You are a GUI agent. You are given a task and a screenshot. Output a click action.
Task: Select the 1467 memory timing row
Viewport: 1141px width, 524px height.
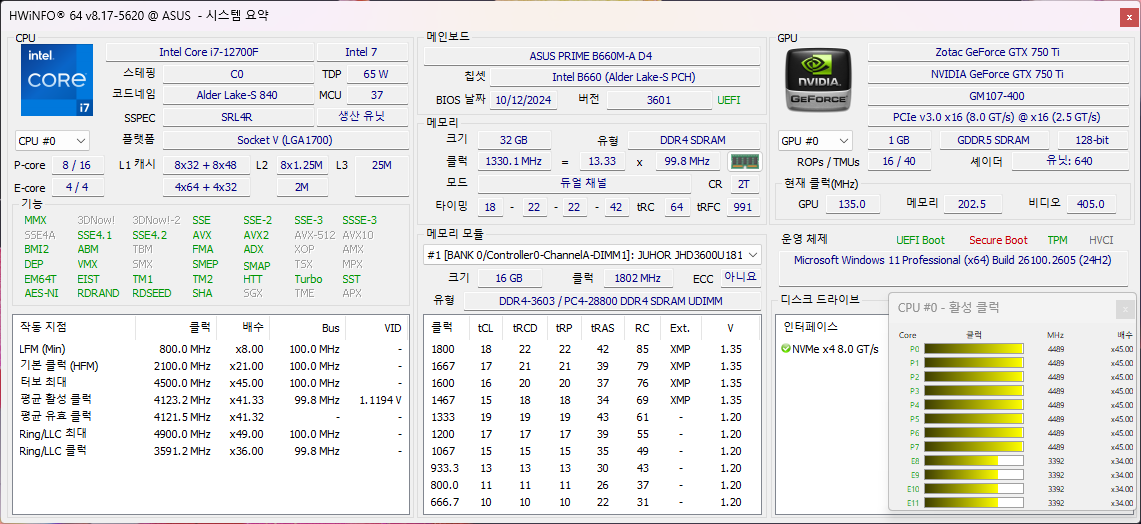[592, 400]
